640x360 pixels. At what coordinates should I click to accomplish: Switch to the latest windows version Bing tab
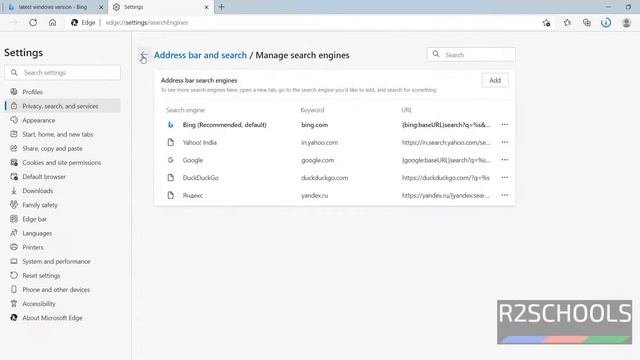coord(55,7)
